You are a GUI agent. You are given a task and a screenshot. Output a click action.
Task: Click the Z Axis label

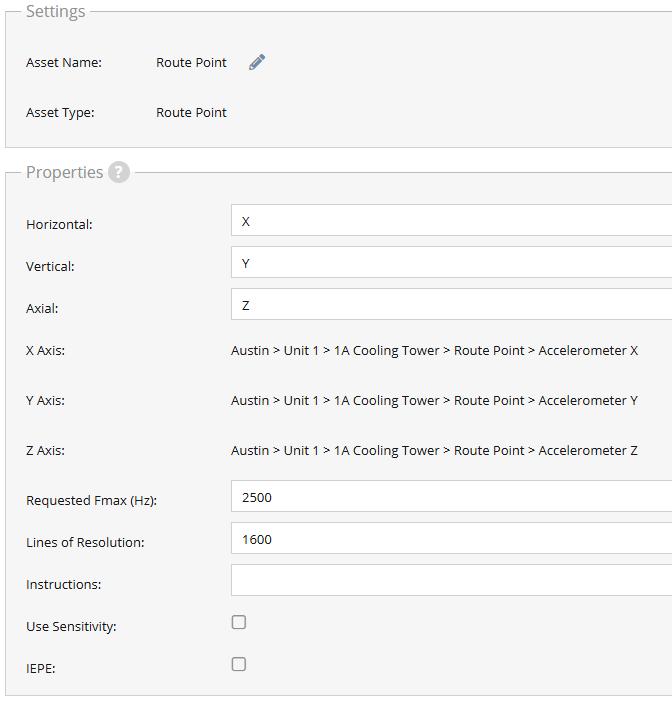click(45, 450)
